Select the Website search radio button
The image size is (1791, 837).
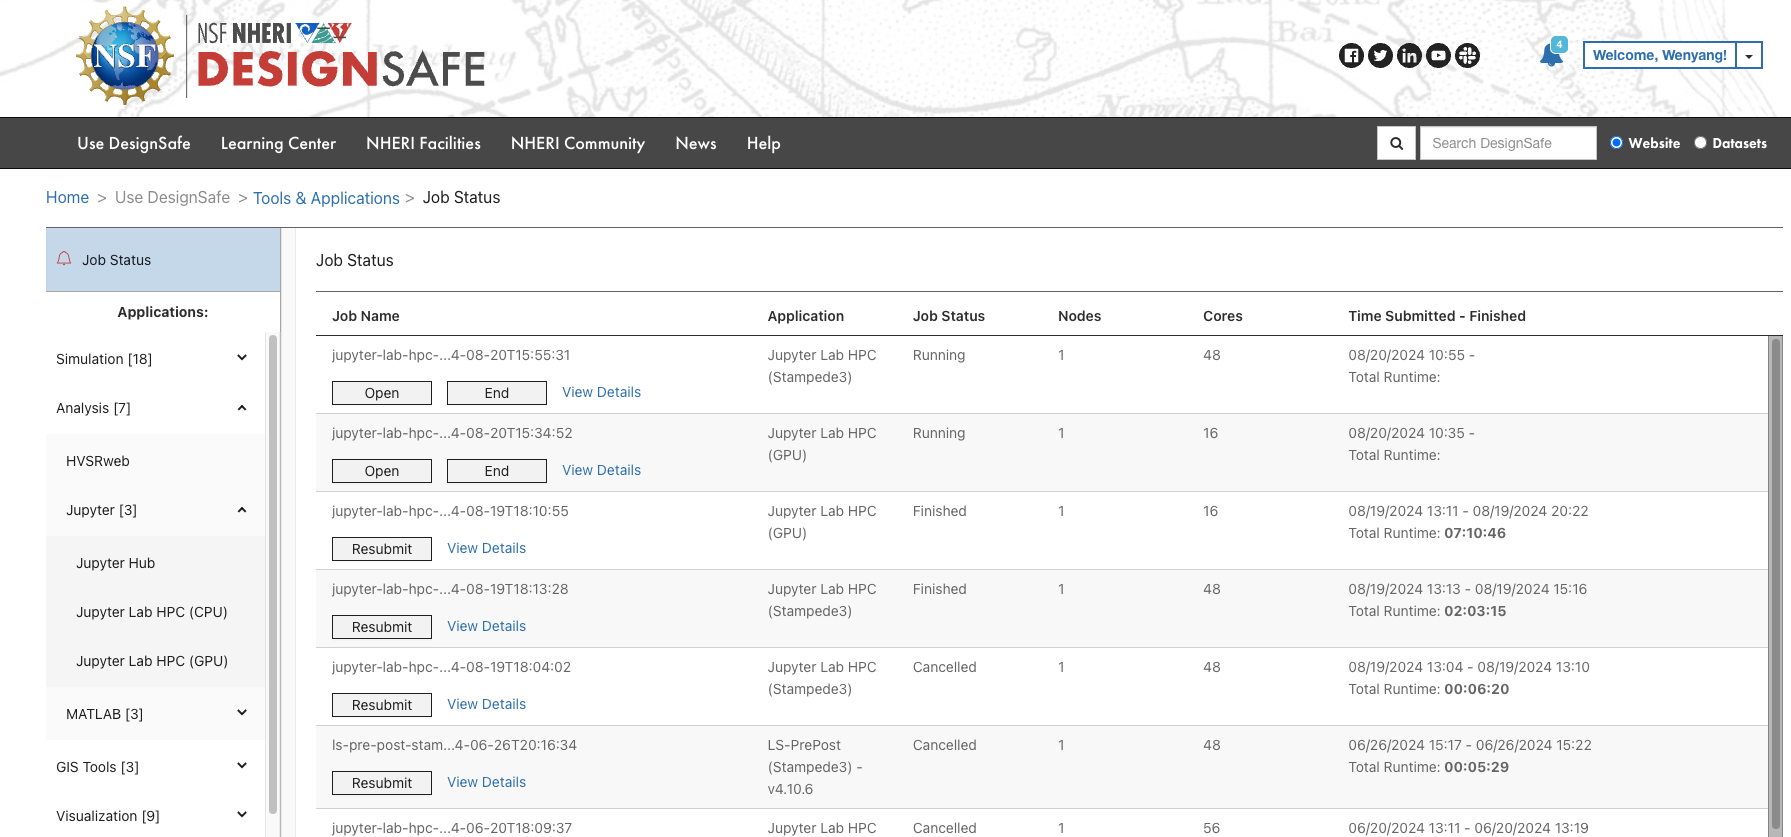[1616, 143]
